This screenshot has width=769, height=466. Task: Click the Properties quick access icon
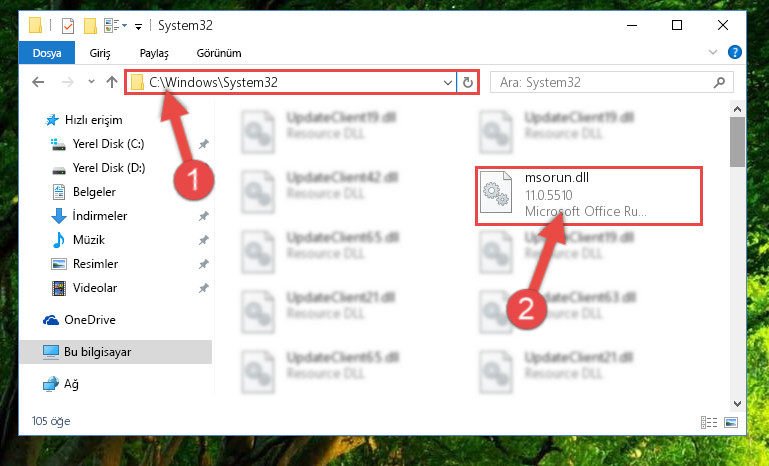coord(68,26)
